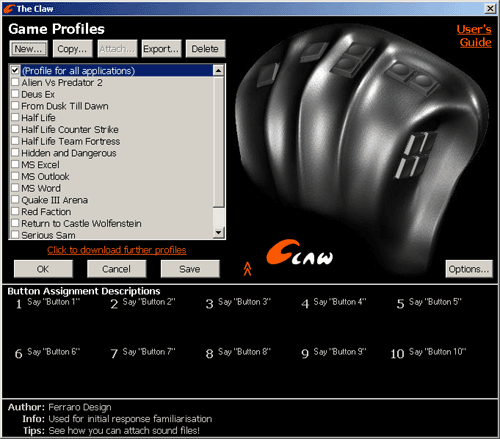Click The Claw title bar icon

[9, 9]
